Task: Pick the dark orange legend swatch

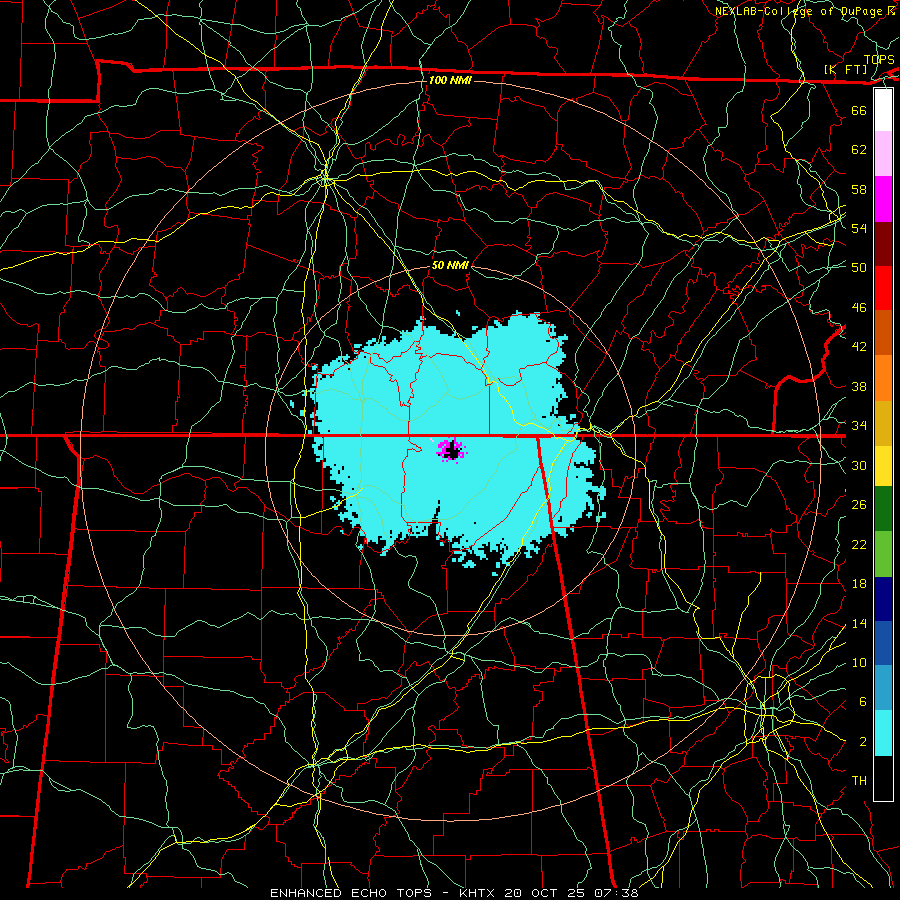Action: (883, 333)
